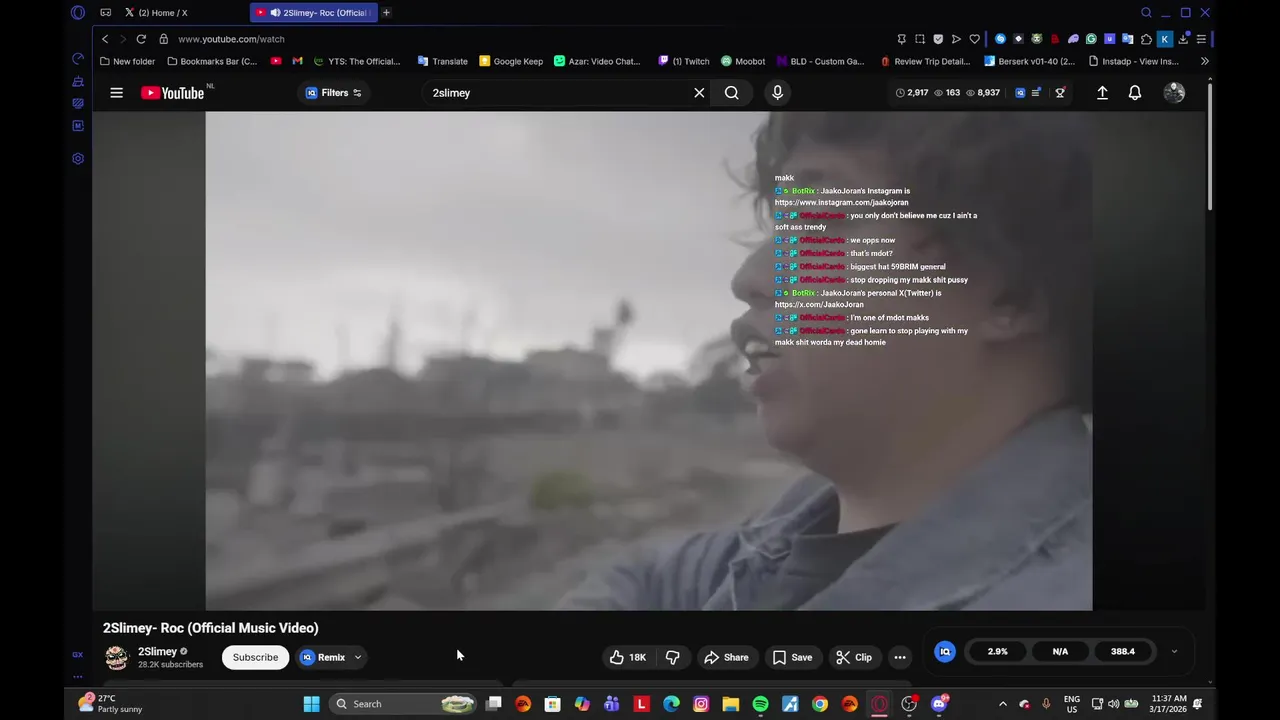Open the browser downloads icon
Viewport: 1280px width, 720px height.
point(1183,39)
